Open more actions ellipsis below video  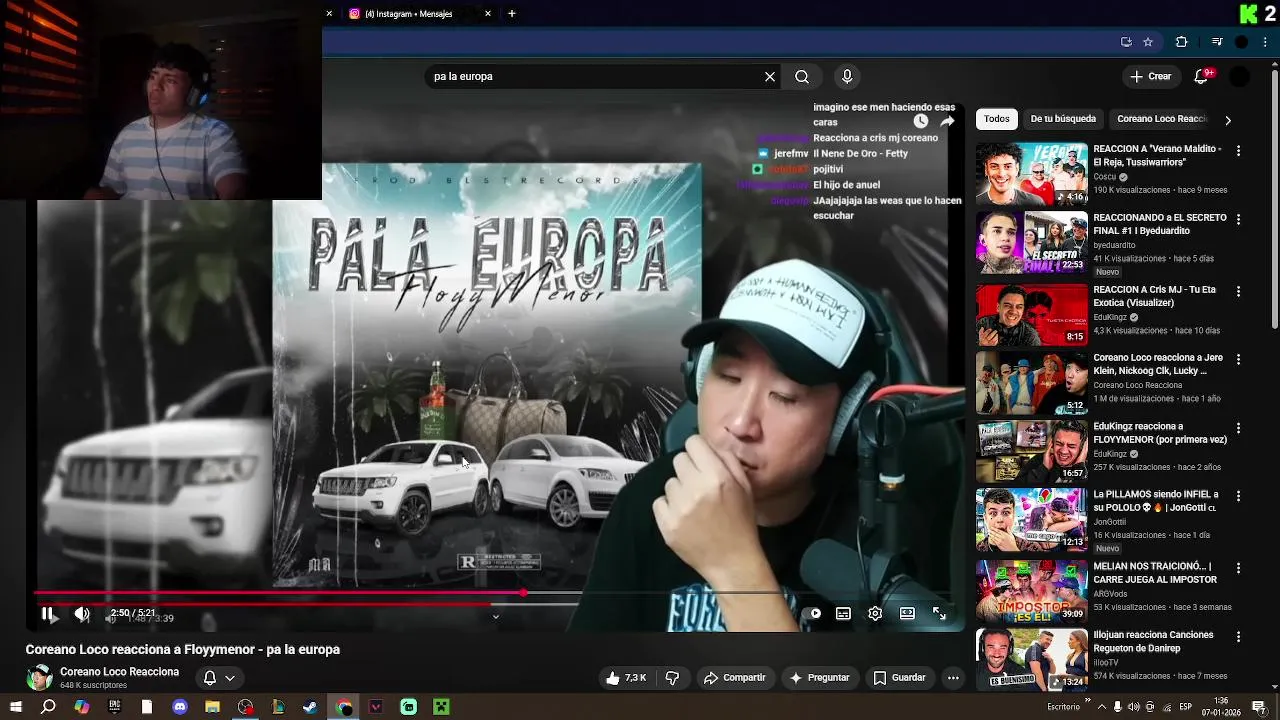(x=953, y=678)
